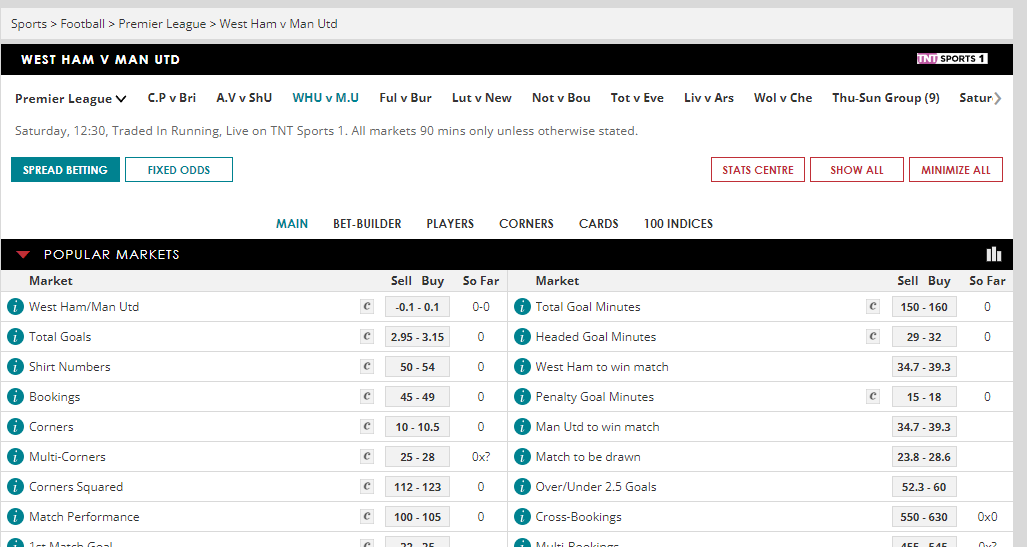Viewport: 1027px width, 547px height.
Task: Open the A.V v ShU fixture
Action: click(244, 98)
